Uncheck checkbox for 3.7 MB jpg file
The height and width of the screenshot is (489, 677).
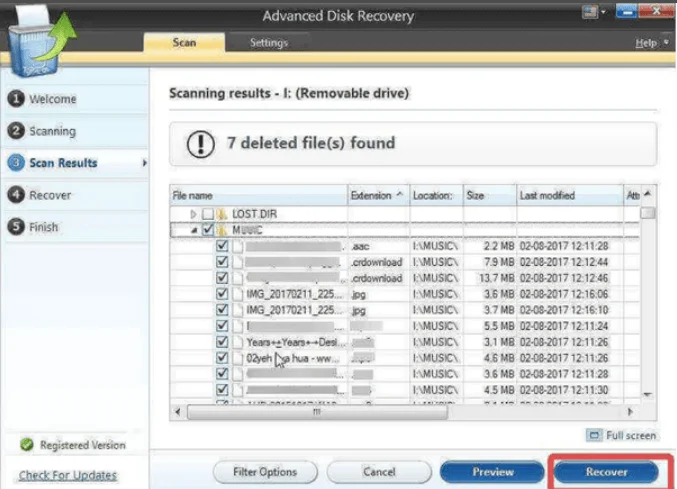pyautogui.click(x=222, y=310)
